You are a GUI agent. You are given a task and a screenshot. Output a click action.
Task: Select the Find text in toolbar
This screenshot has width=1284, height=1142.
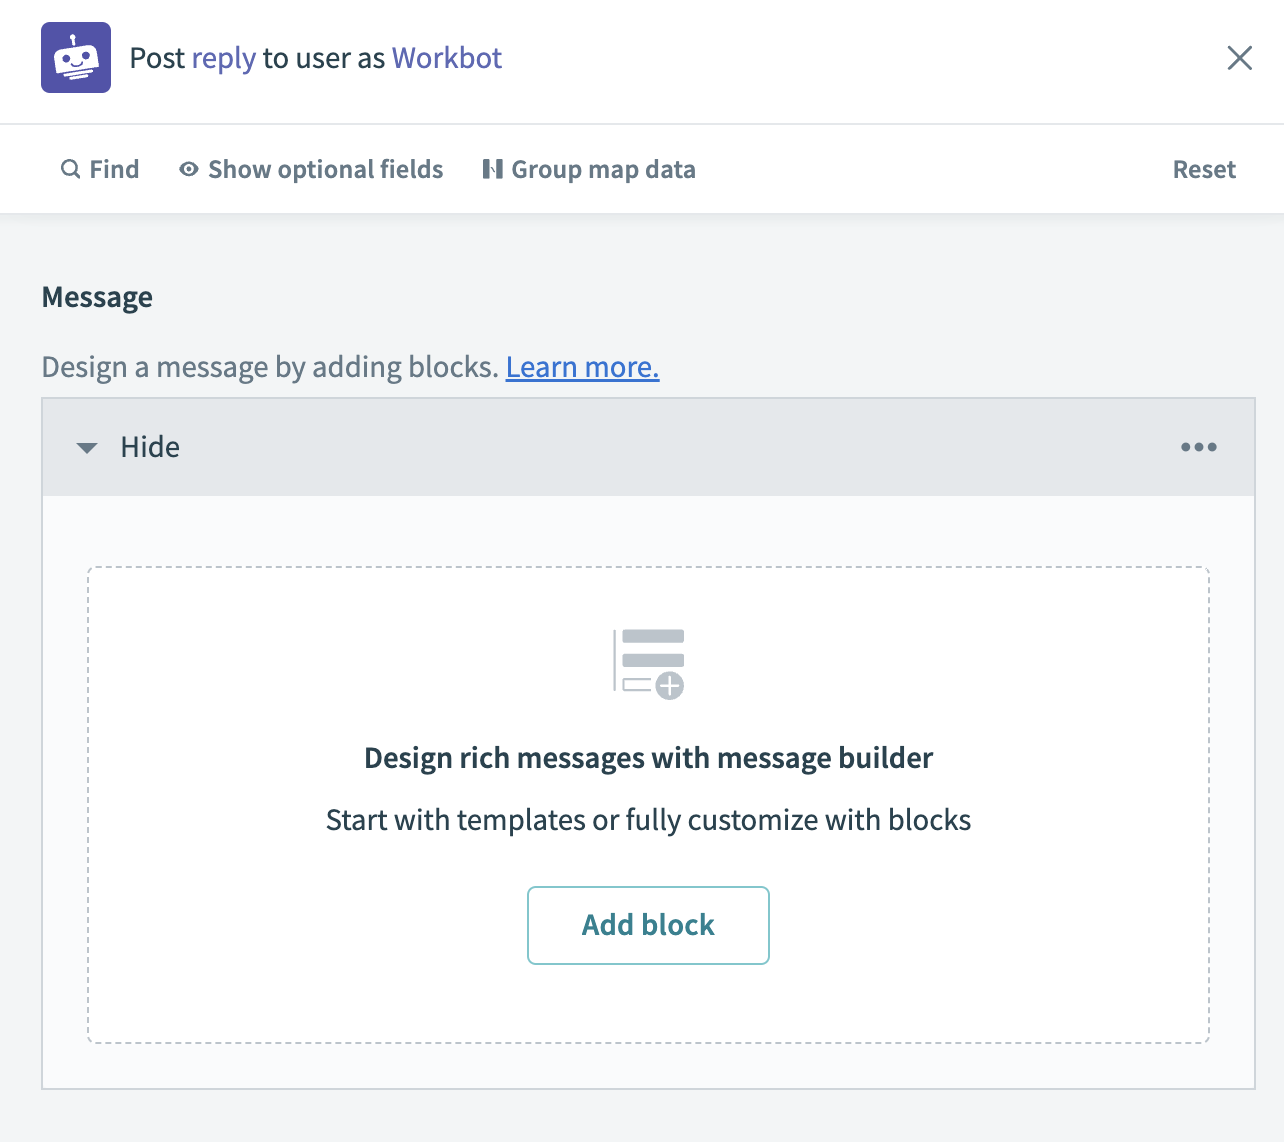click(114, 169)
